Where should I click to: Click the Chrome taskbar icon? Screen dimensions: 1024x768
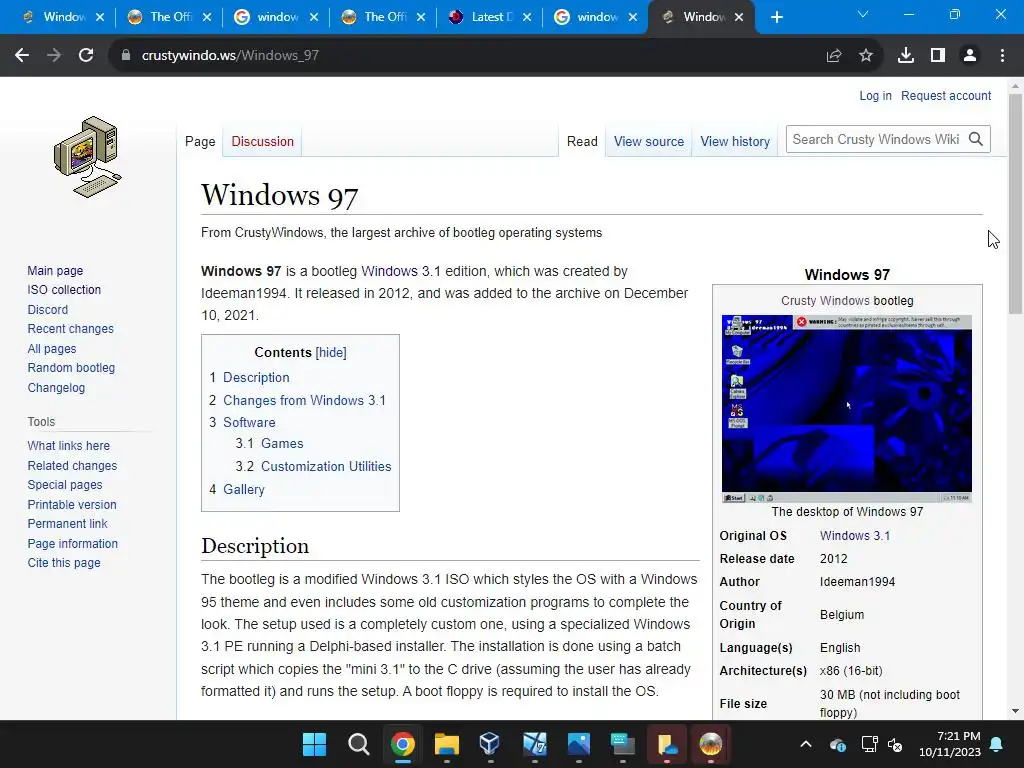403,744
